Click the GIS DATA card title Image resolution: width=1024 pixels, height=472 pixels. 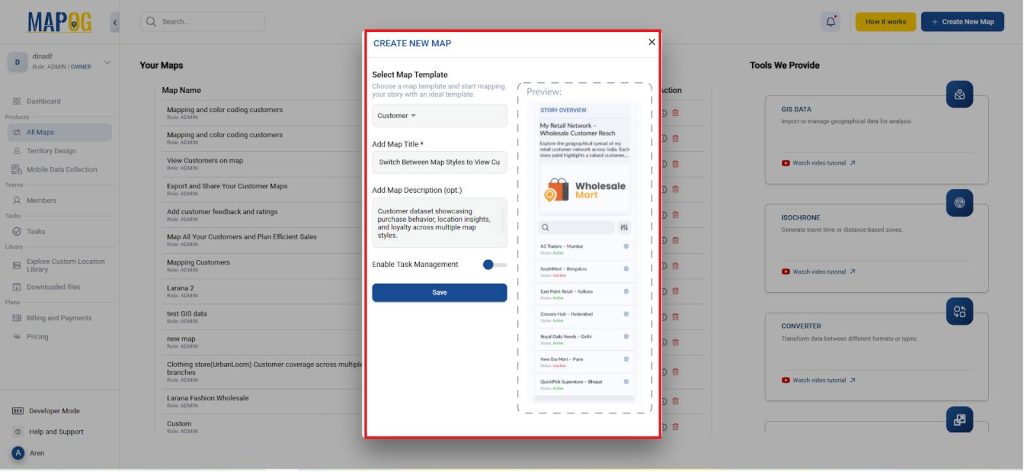(796, 110)
